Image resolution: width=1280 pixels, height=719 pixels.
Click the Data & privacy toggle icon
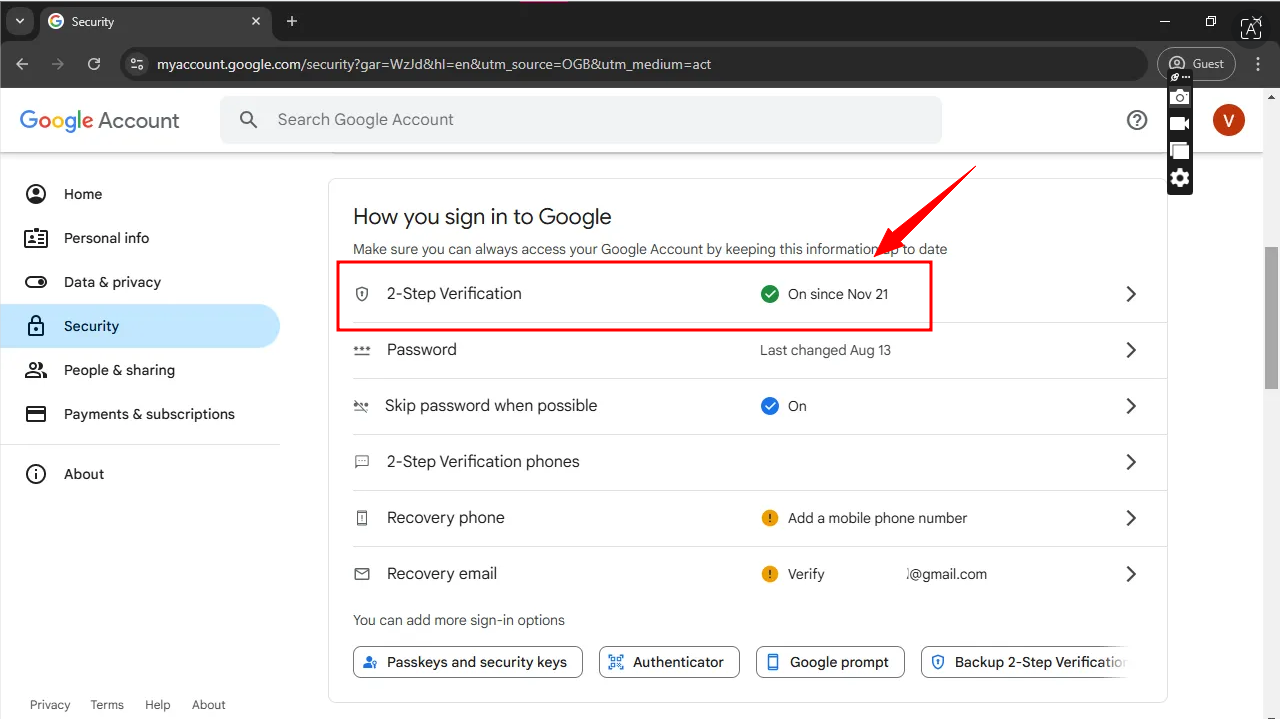(36, 282)
